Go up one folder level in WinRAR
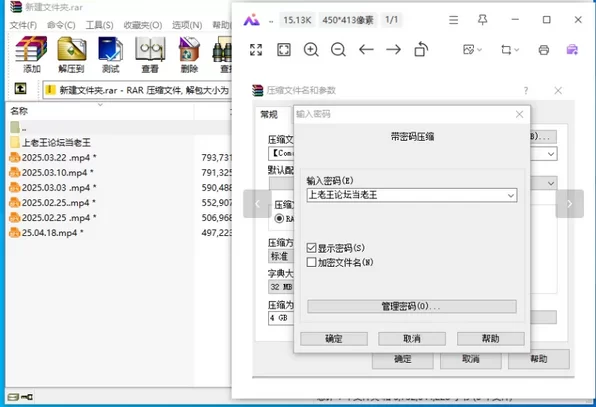The width and height of the screenshot is (596, 407). tap(21, 89)
